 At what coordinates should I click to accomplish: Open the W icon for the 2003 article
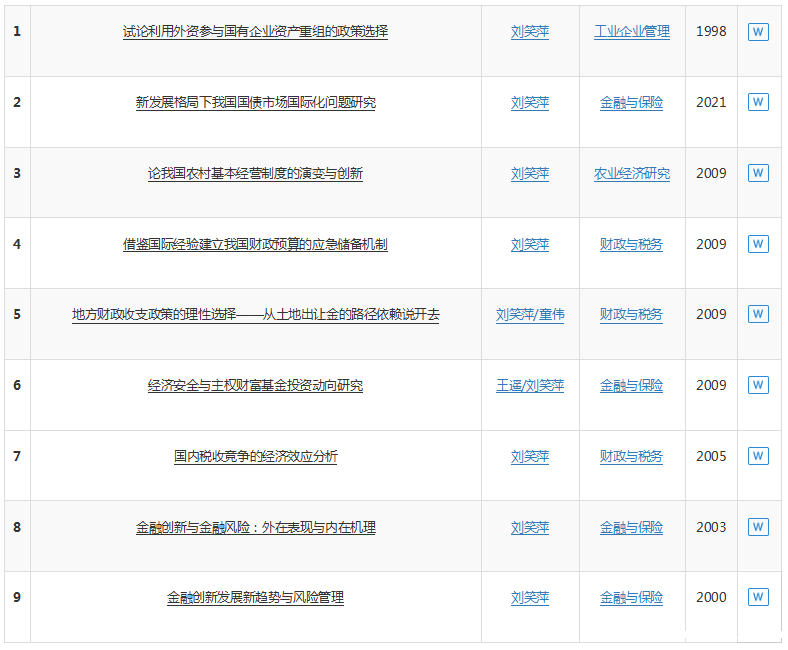pos(758,527)
